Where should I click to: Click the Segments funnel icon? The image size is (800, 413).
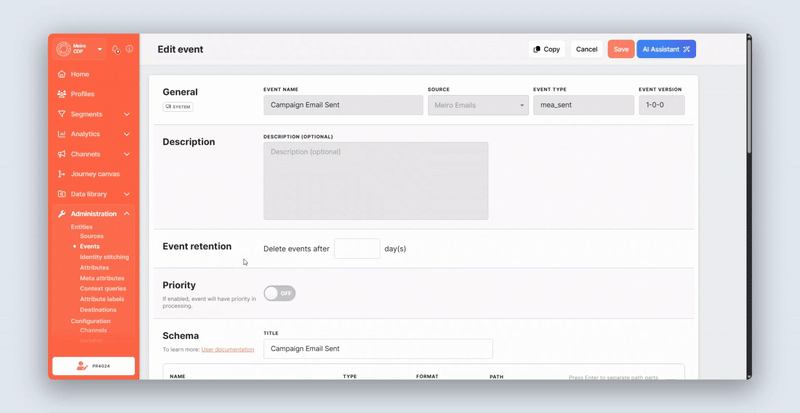(x=62, y=114)
